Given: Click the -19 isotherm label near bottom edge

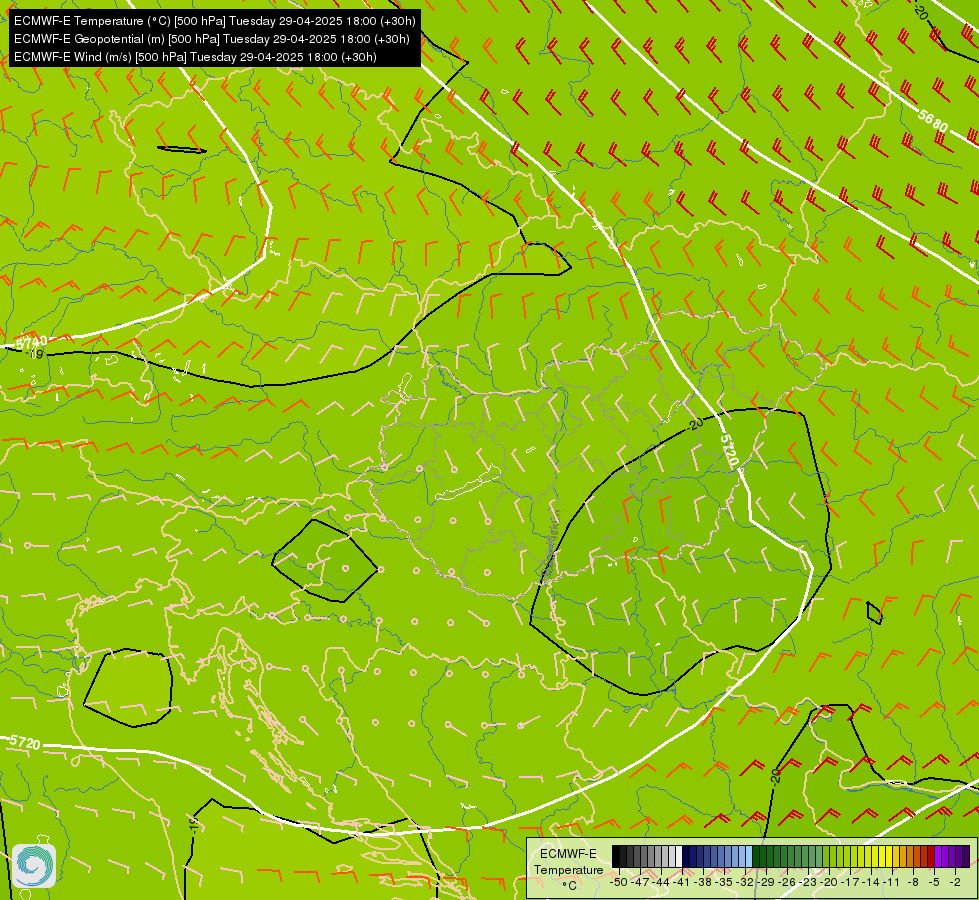Looking at the screenshot, I should coord(194,824).
